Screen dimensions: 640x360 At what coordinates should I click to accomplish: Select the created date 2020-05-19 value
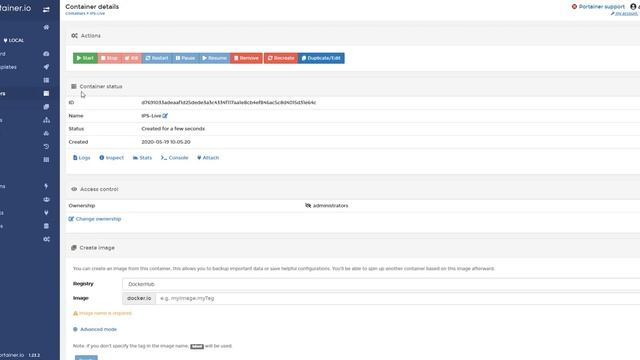pos(166,142)
